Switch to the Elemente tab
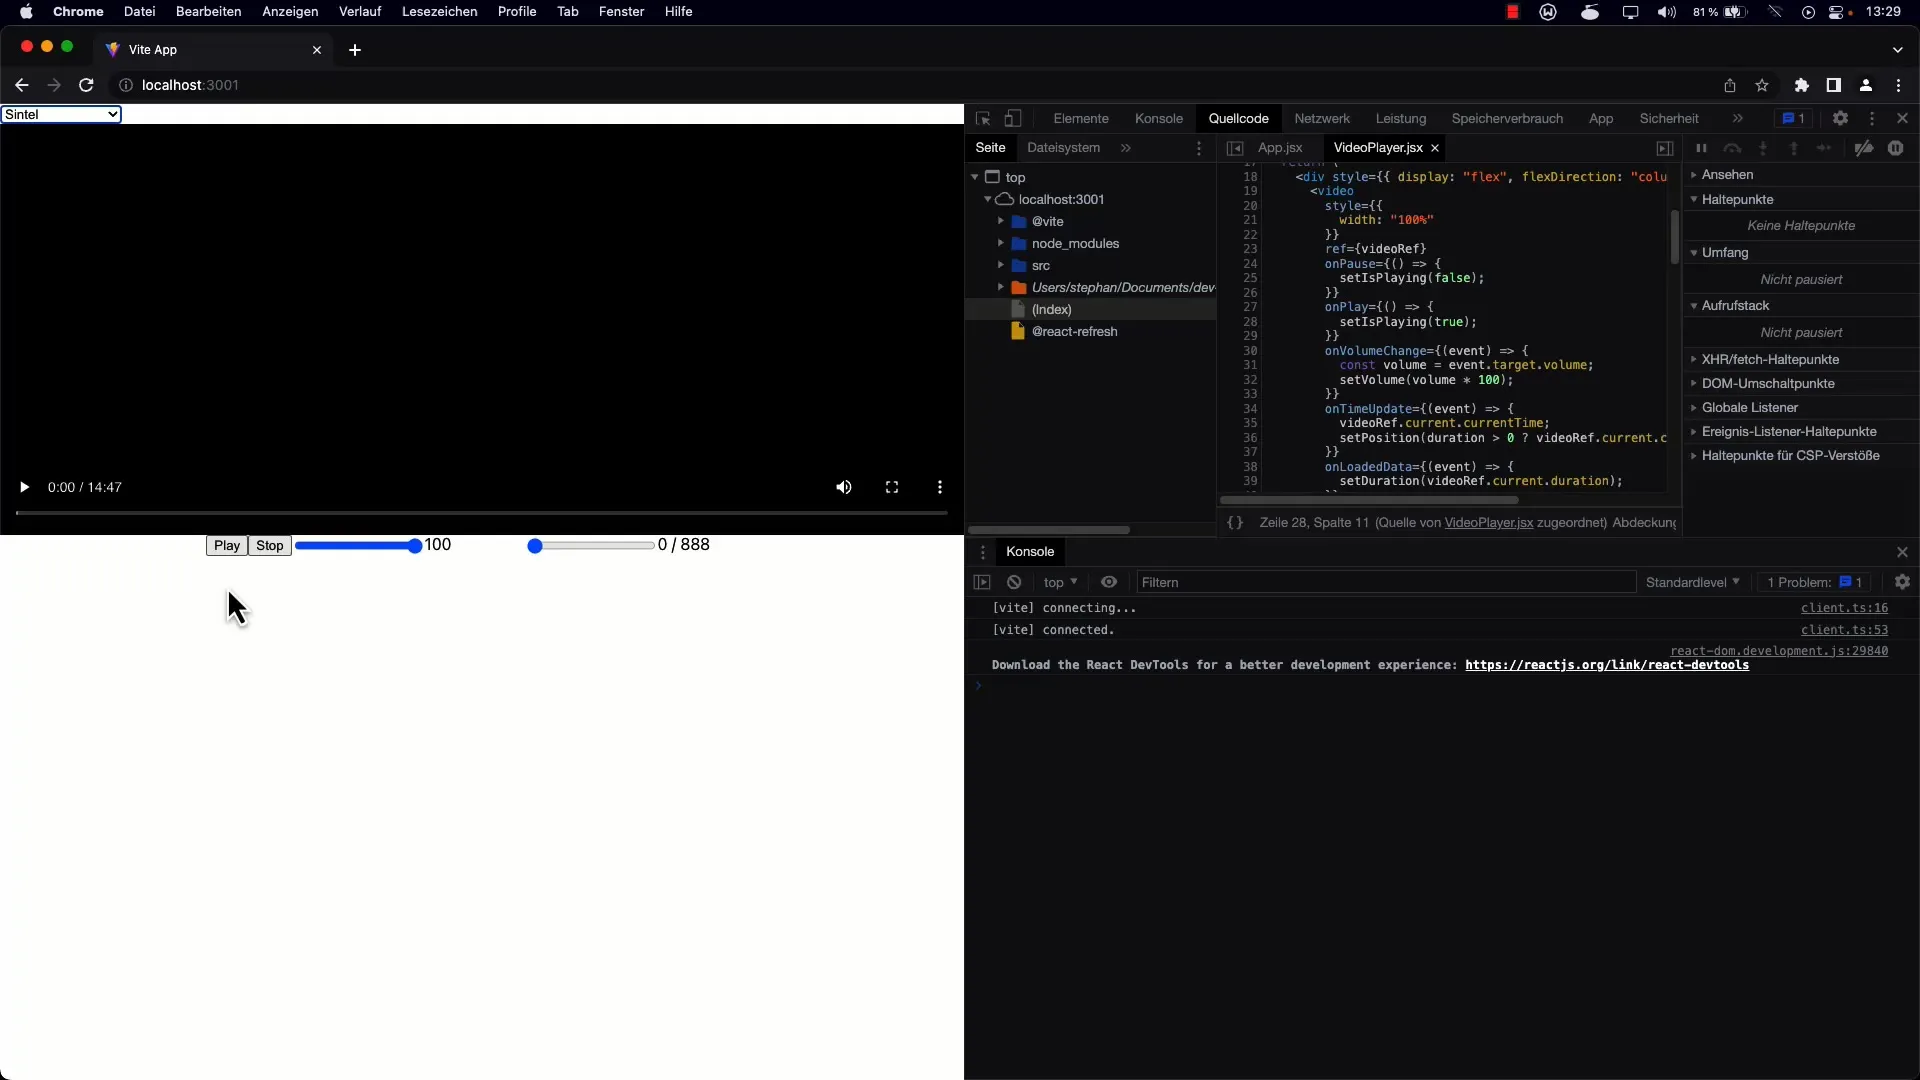Image resolution: width=1920 pixels, height=1080 pixels. pyautogui.click(x=1081, y=118)
